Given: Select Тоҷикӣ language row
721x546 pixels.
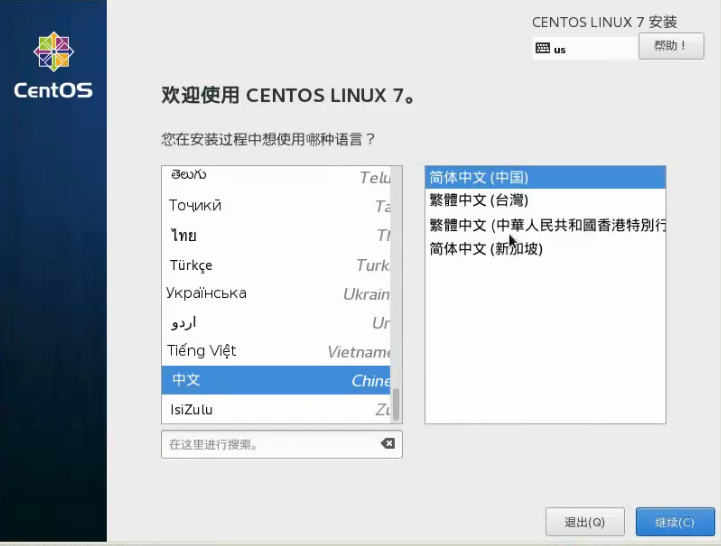Looking at the screenshot, I should [276, 205].
